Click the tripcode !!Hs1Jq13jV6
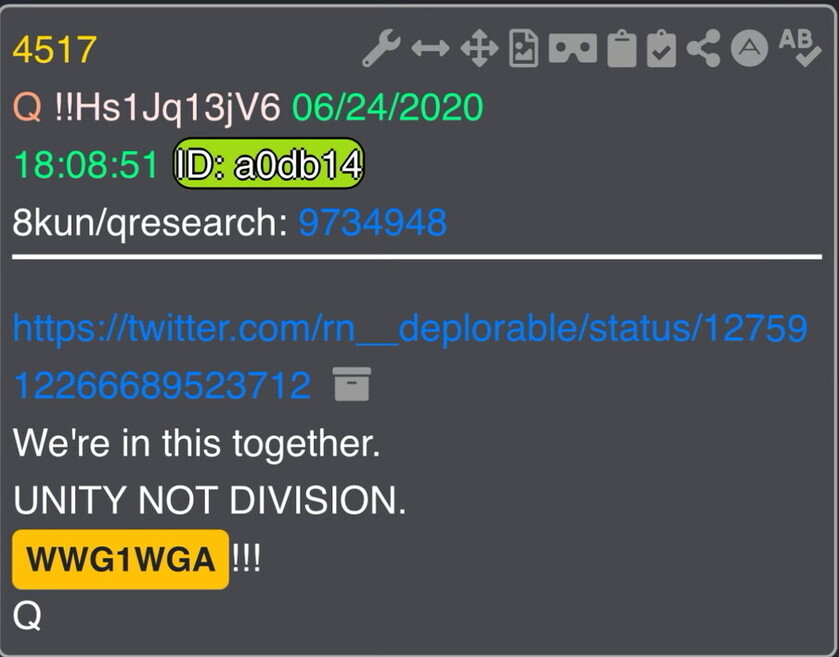Image resolution: width=839 pixels, height=657 pixels. pos(167,108)
